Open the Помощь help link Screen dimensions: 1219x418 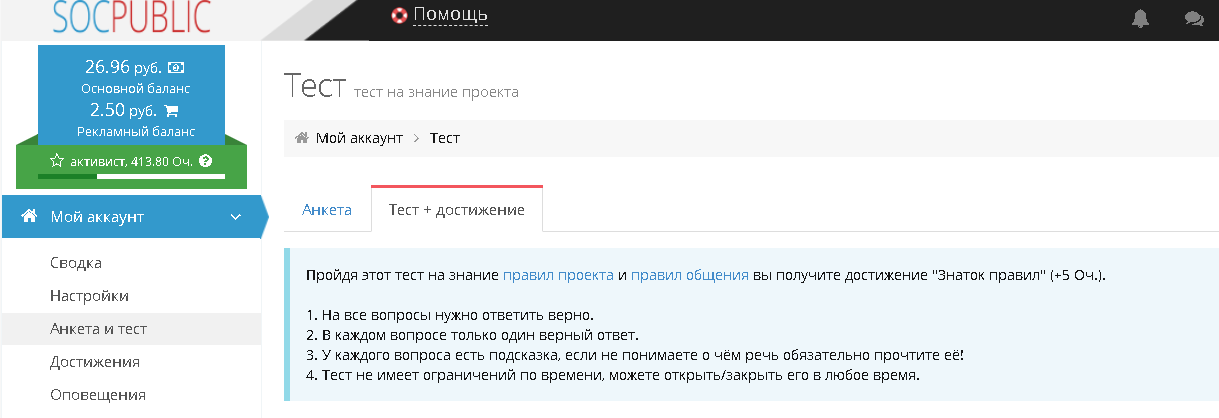pos(450,15)
